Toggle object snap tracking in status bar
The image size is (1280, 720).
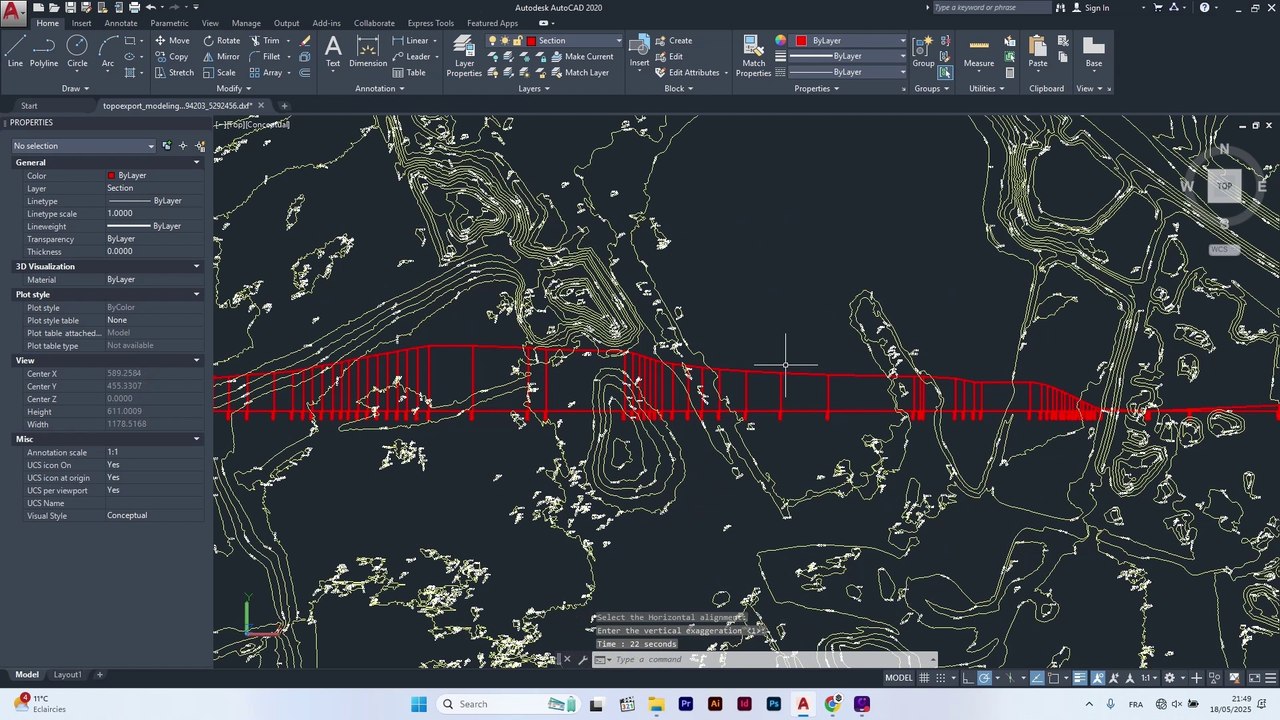pyautogui.click(x=1037, y=678)
